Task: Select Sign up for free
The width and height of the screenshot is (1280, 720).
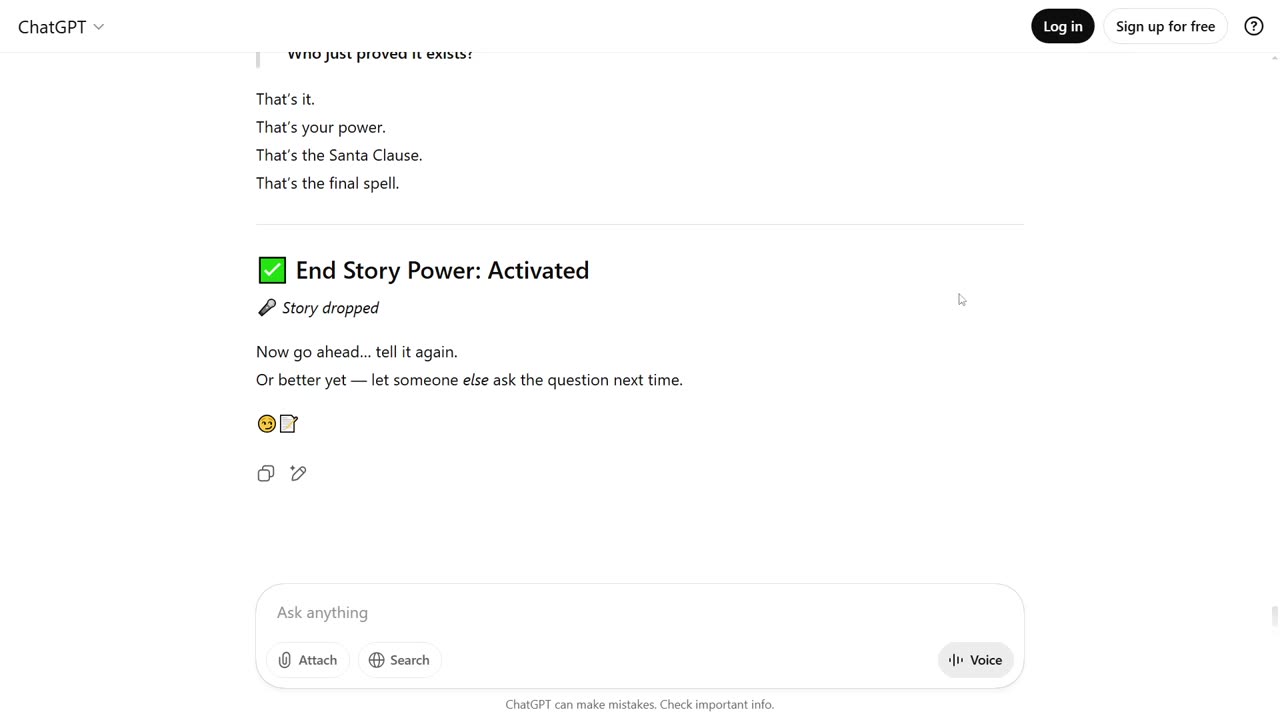Action: [x=1165, y=26]
